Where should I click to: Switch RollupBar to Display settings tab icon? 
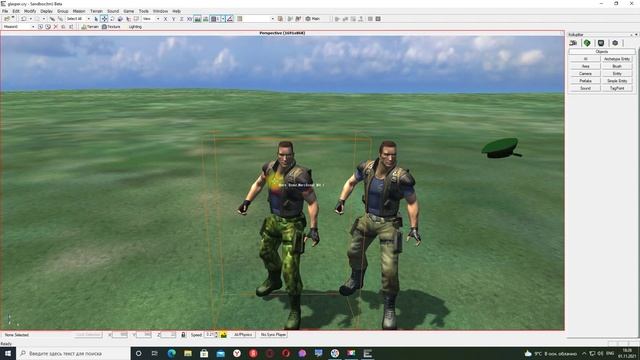point(601,43)
